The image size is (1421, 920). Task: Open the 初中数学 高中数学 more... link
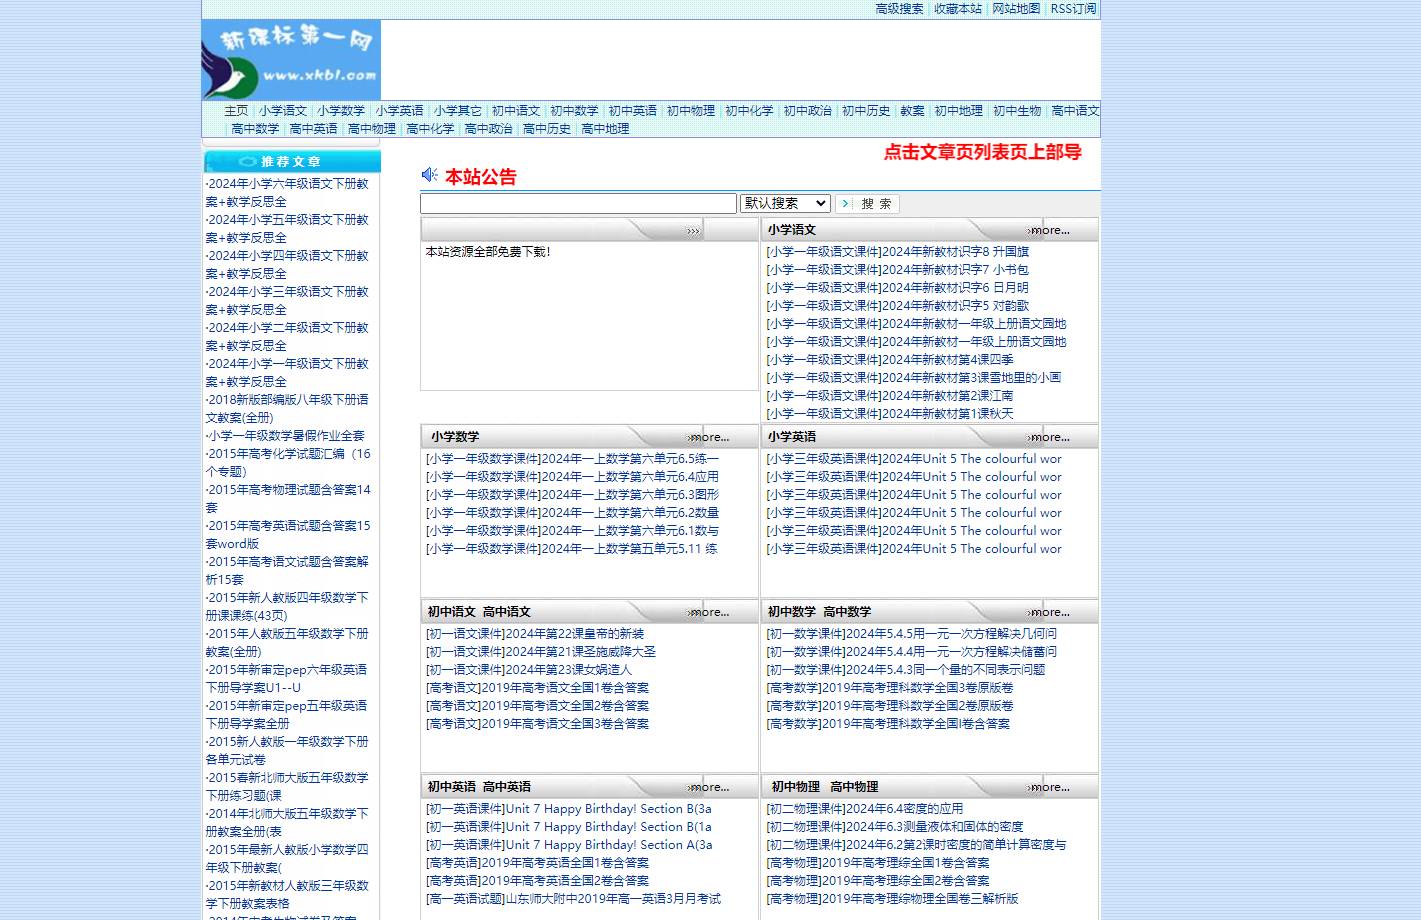pos(1047,611)
